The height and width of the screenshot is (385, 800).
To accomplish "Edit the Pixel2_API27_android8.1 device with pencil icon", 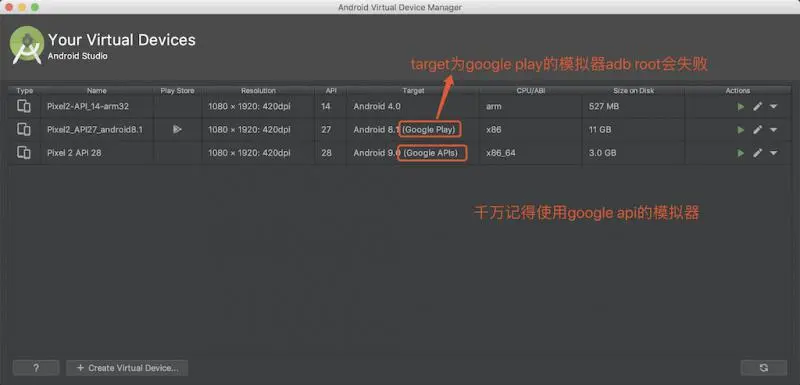I will pyautogui.click(x=758, y=130).
